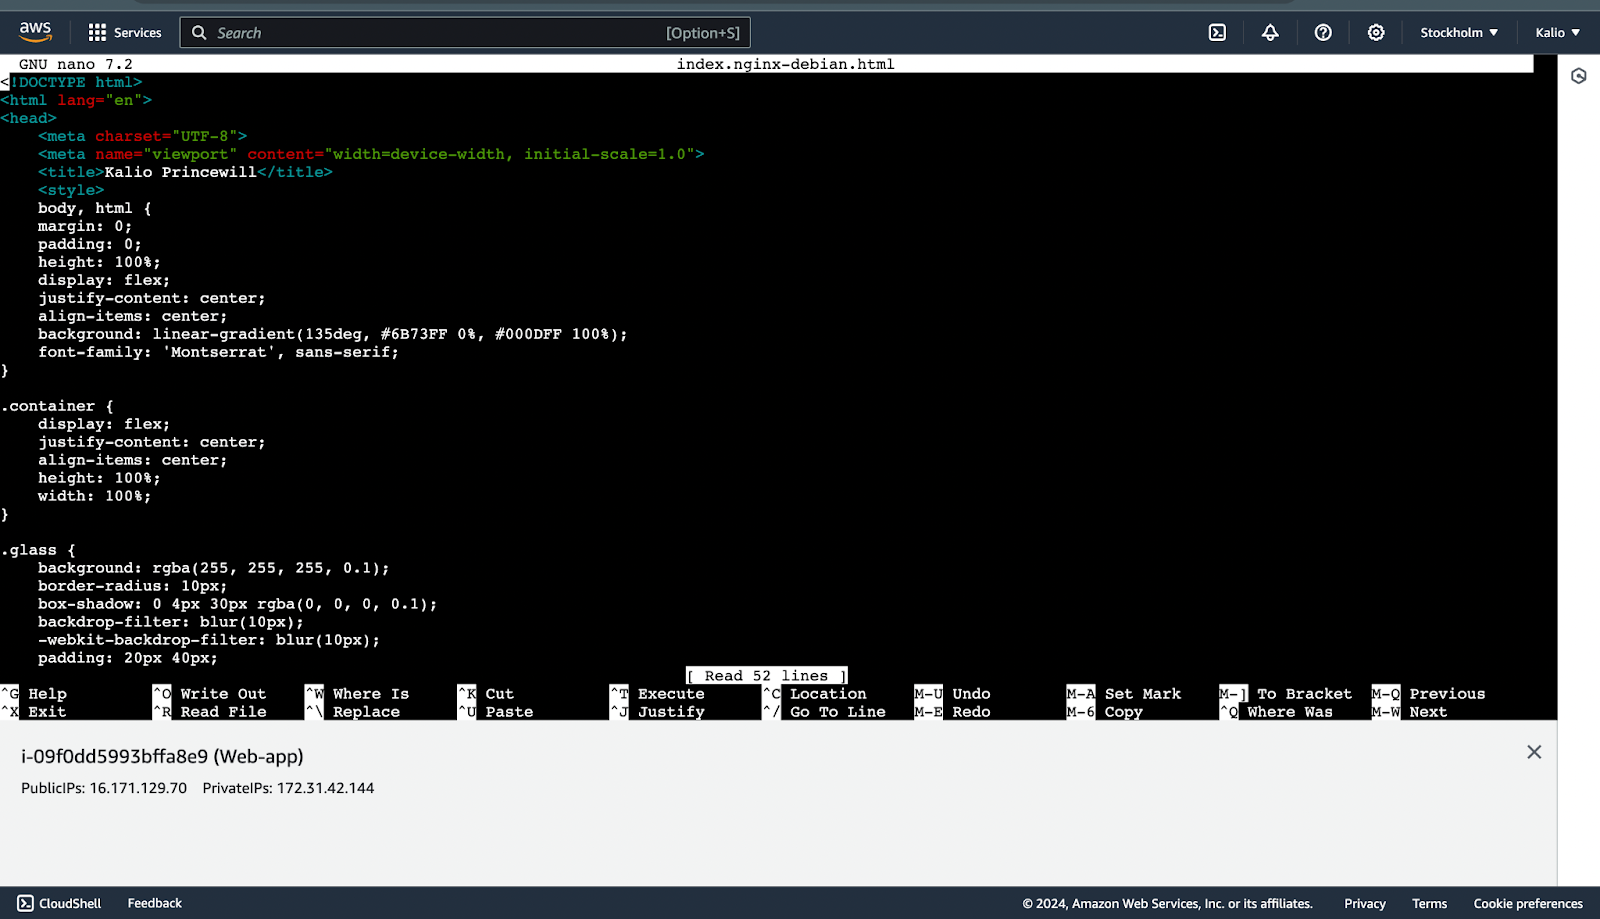Open the settings gear menu
The height and width of the screenshot is (919, 1600).
click(1376, 33)
